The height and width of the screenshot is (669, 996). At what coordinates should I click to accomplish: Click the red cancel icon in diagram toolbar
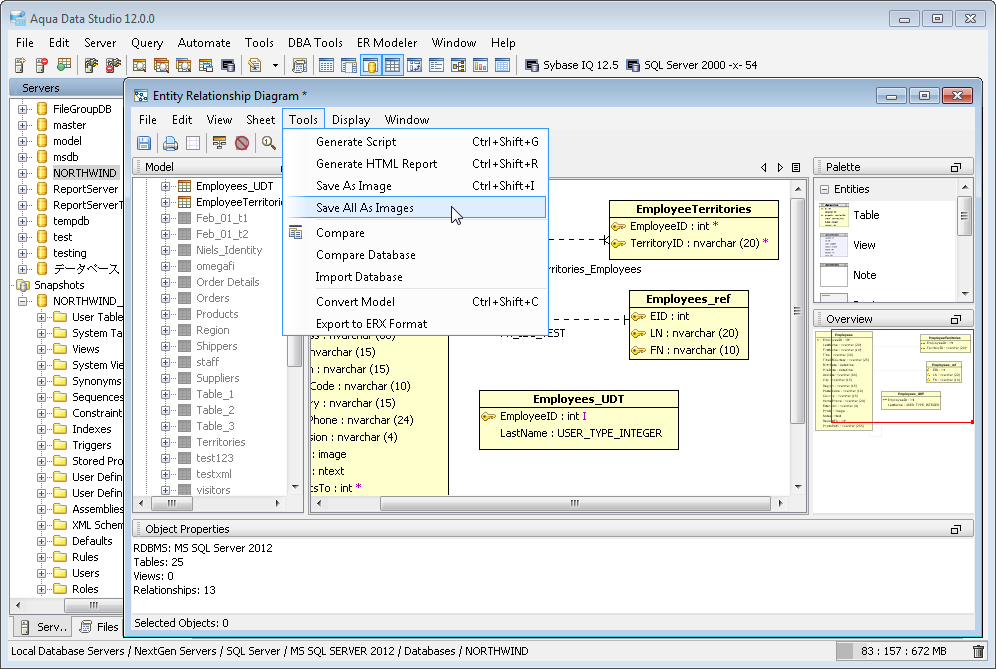242,143
